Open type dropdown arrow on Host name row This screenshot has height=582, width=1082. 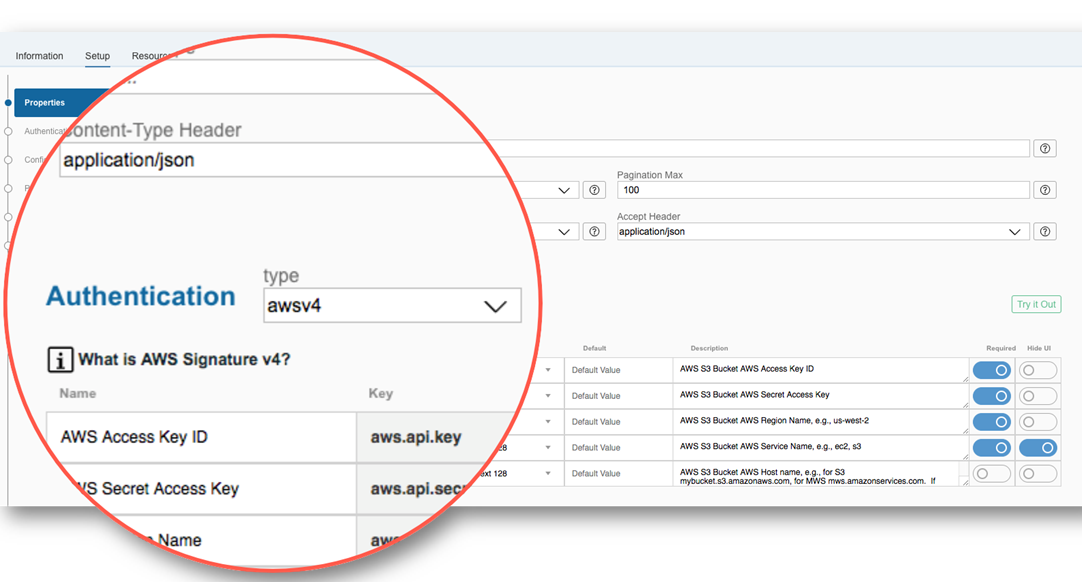coord(548,474)
